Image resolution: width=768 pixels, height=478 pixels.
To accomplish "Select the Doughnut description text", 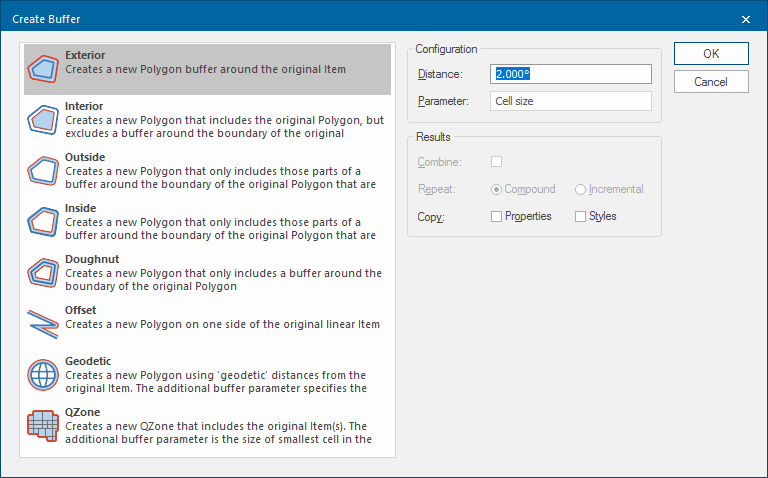I will (x=223, y=280).
